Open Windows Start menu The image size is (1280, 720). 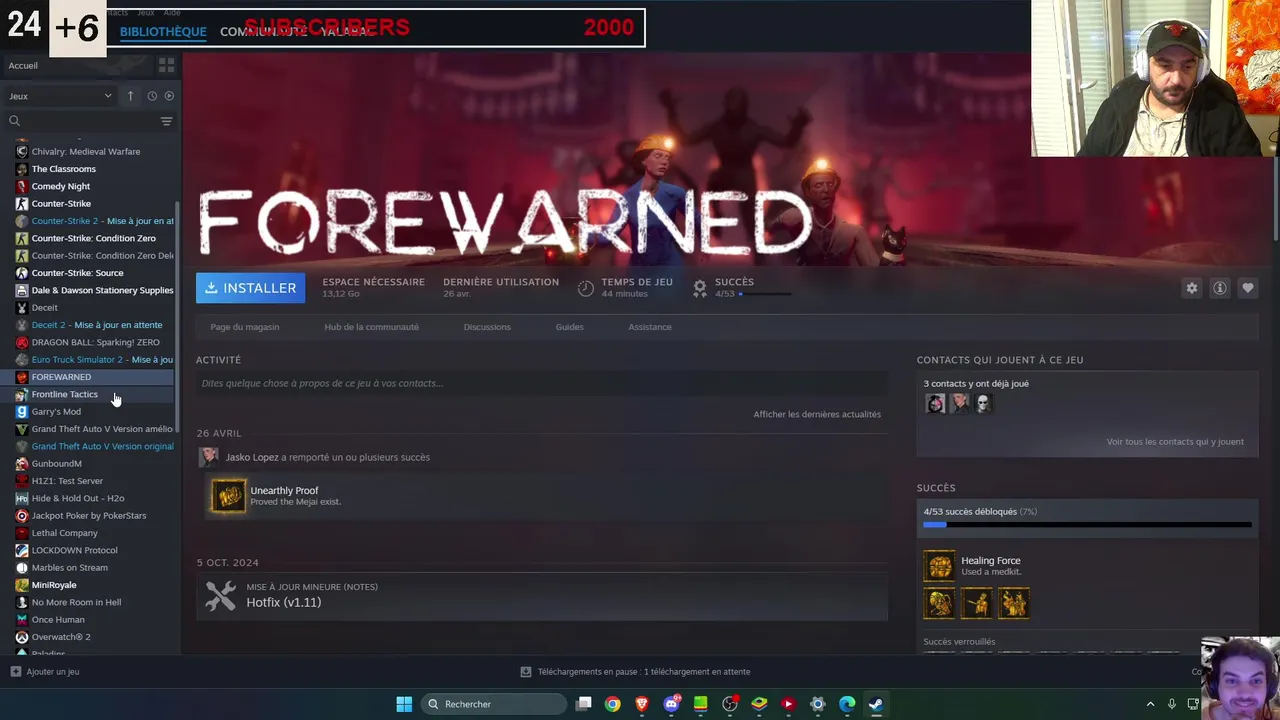(x=404, y=704)
